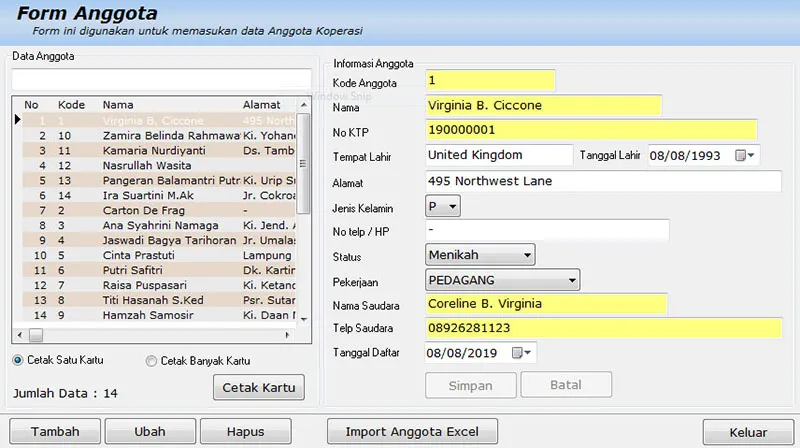Select row Jaswadi Bagya Tarihoran
800x448 pixels.
(159, 240)
